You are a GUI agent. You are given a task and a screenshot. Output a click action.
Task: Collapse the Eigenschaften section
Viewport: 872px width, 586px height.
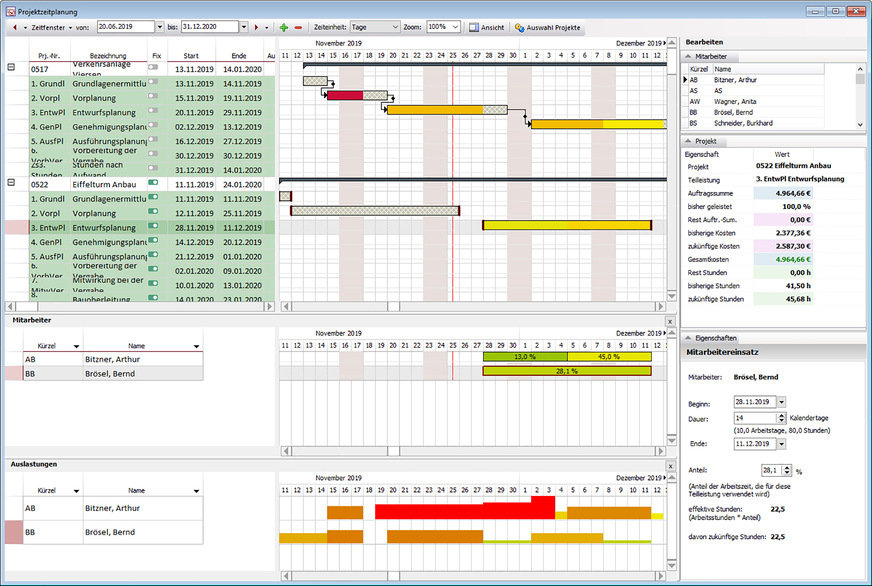tap(688, 337)
